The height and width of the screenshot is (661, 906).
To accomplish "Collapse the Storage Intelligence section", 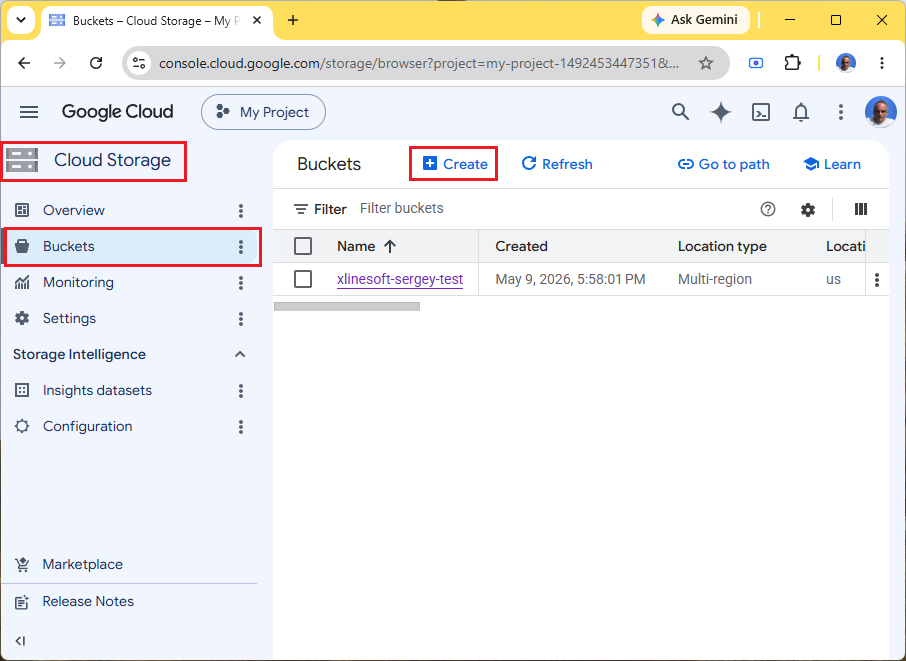I will [x=240, y=354].
